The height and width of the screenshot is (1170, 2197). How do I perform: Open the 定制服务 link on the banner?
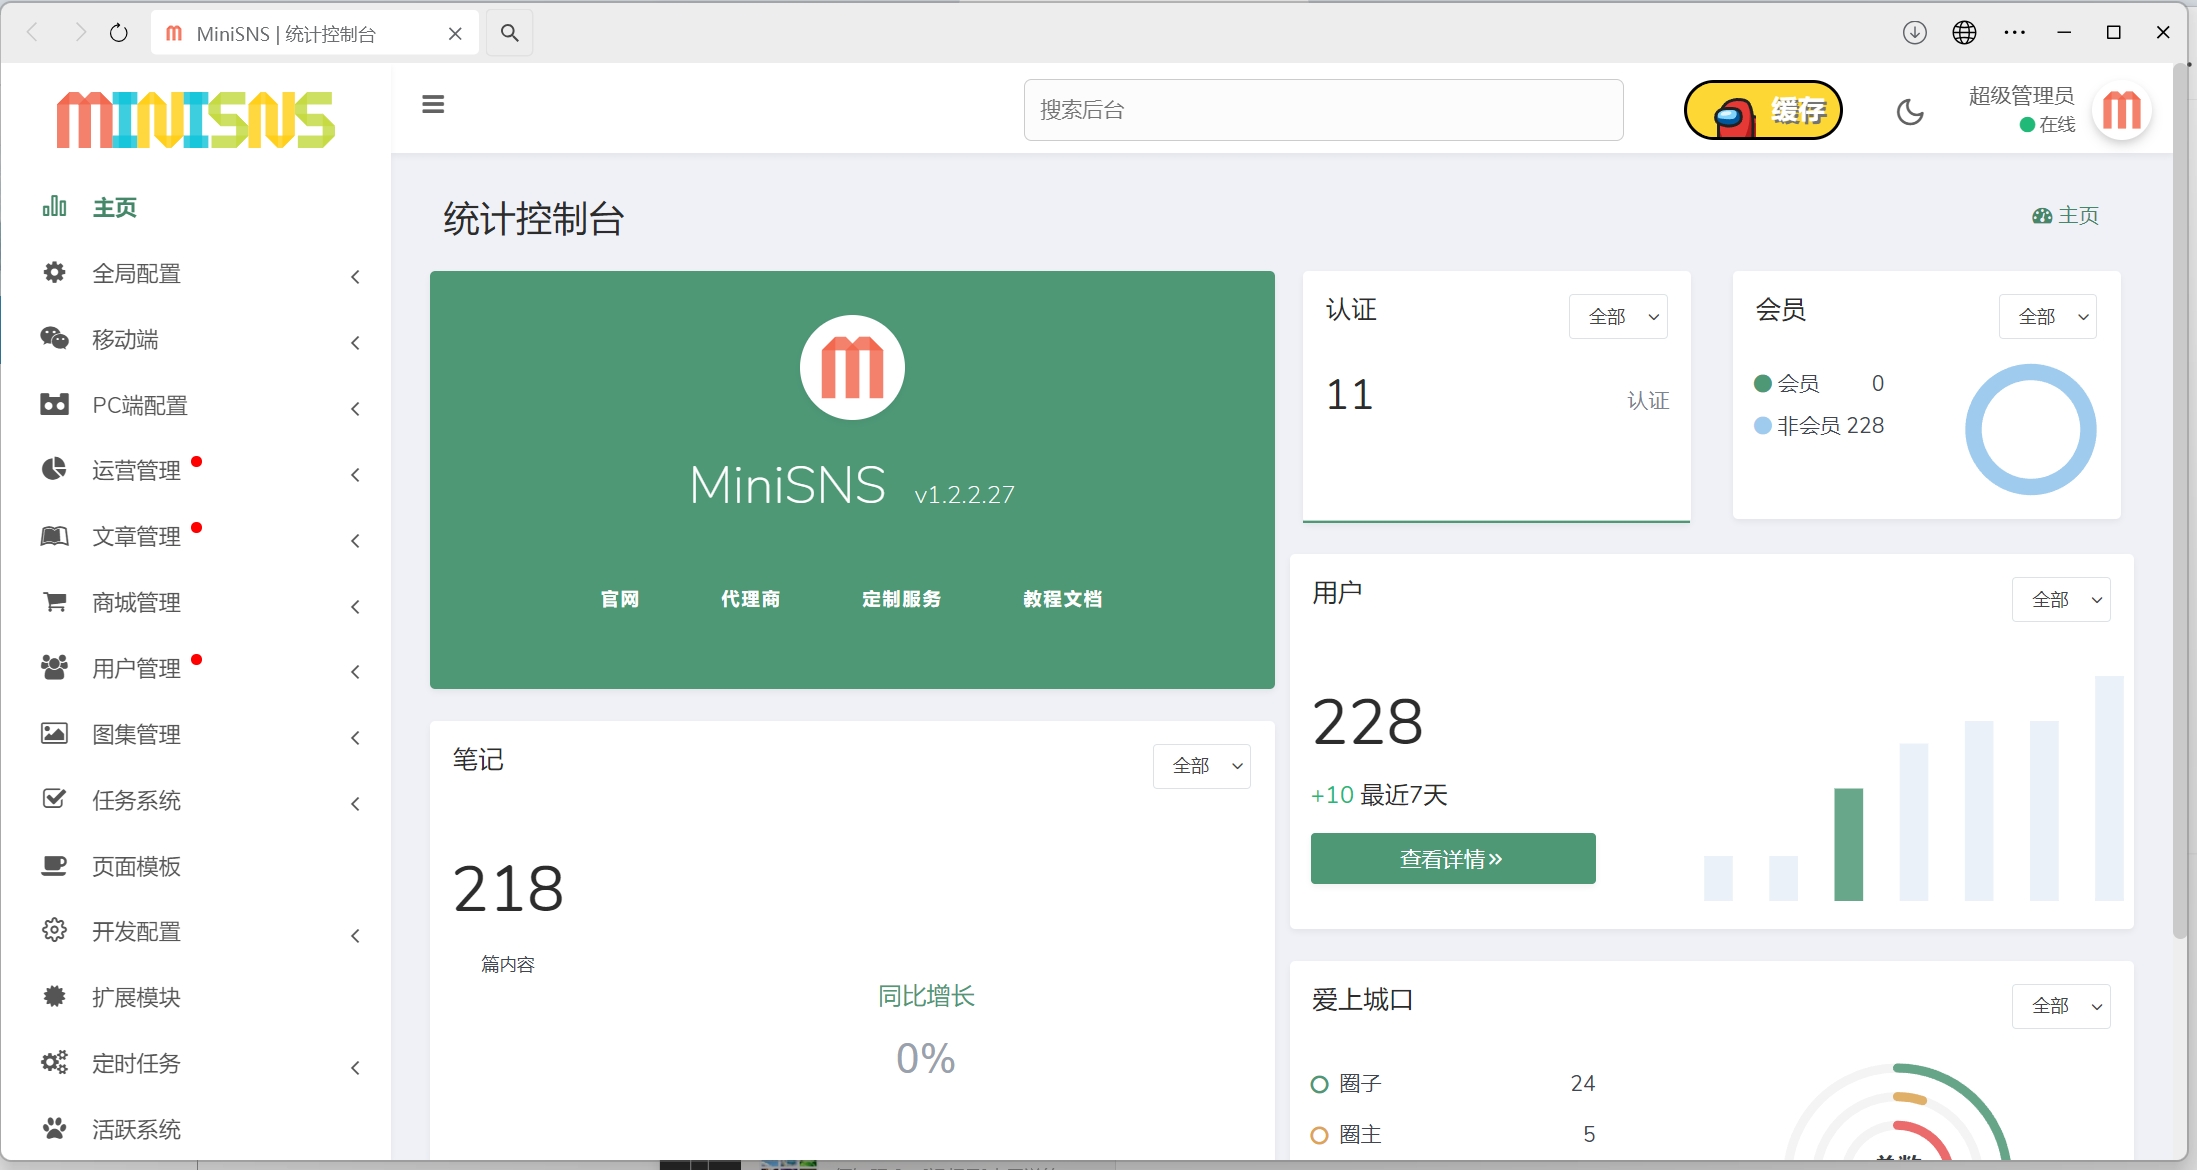[902, 599]
